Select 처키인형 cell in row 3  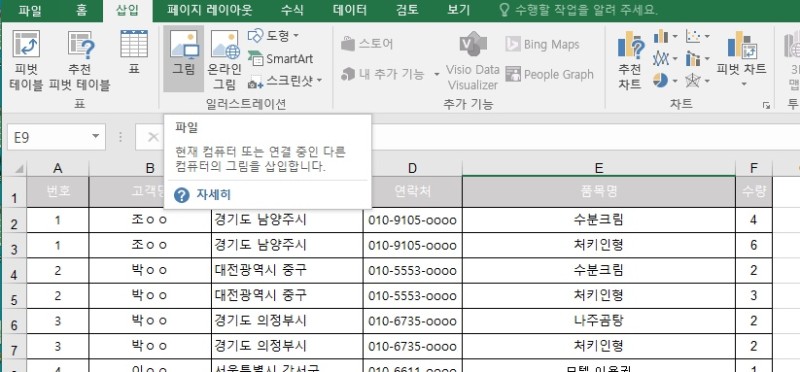598,245
